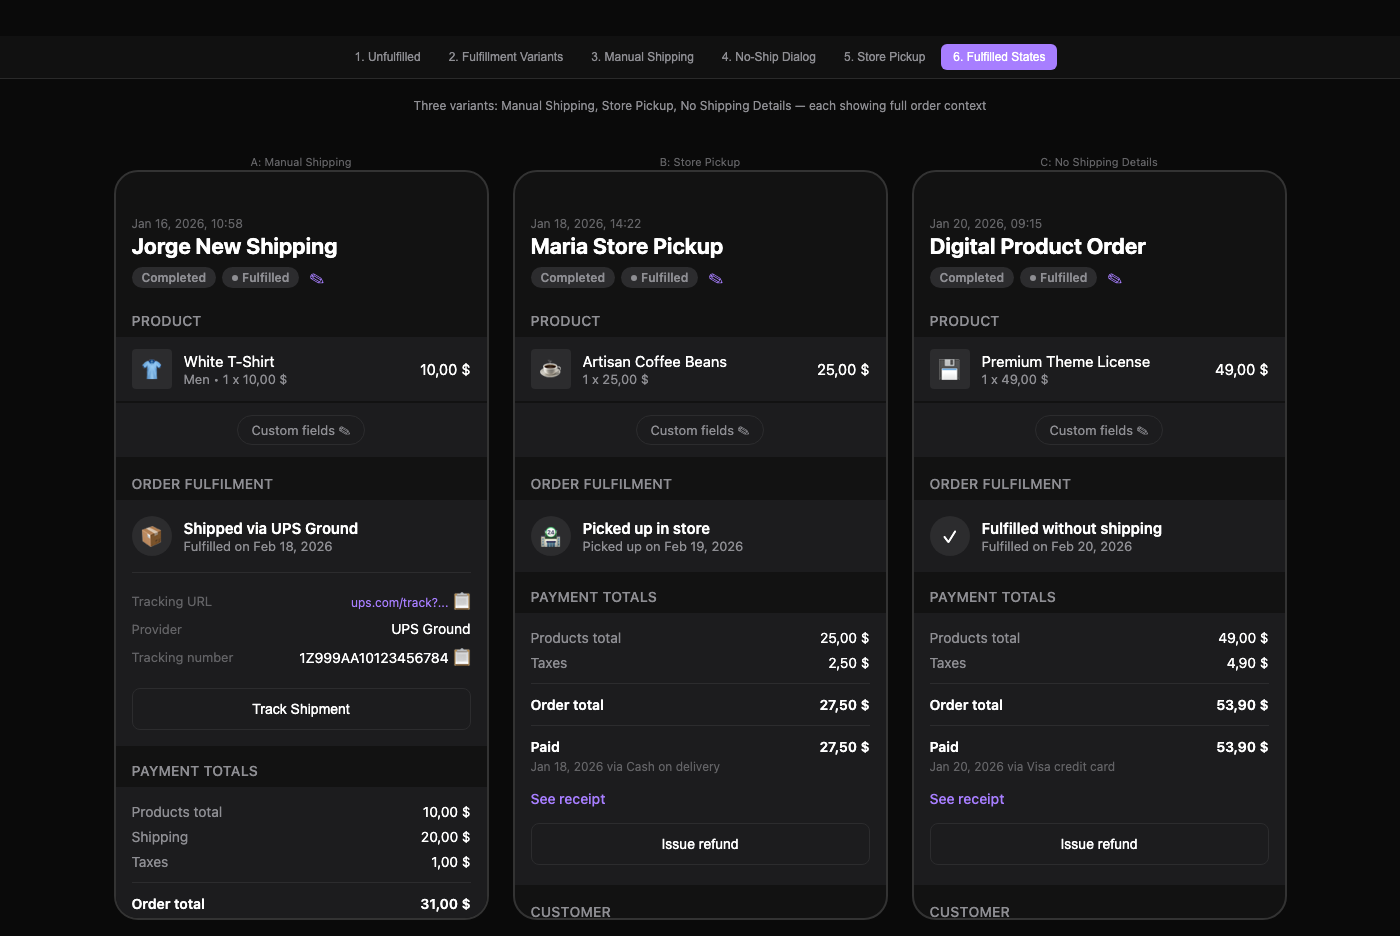Click the UPS Ground package icon
The width and height of the screenshot is (1400, 936).
tap(152, 536)
